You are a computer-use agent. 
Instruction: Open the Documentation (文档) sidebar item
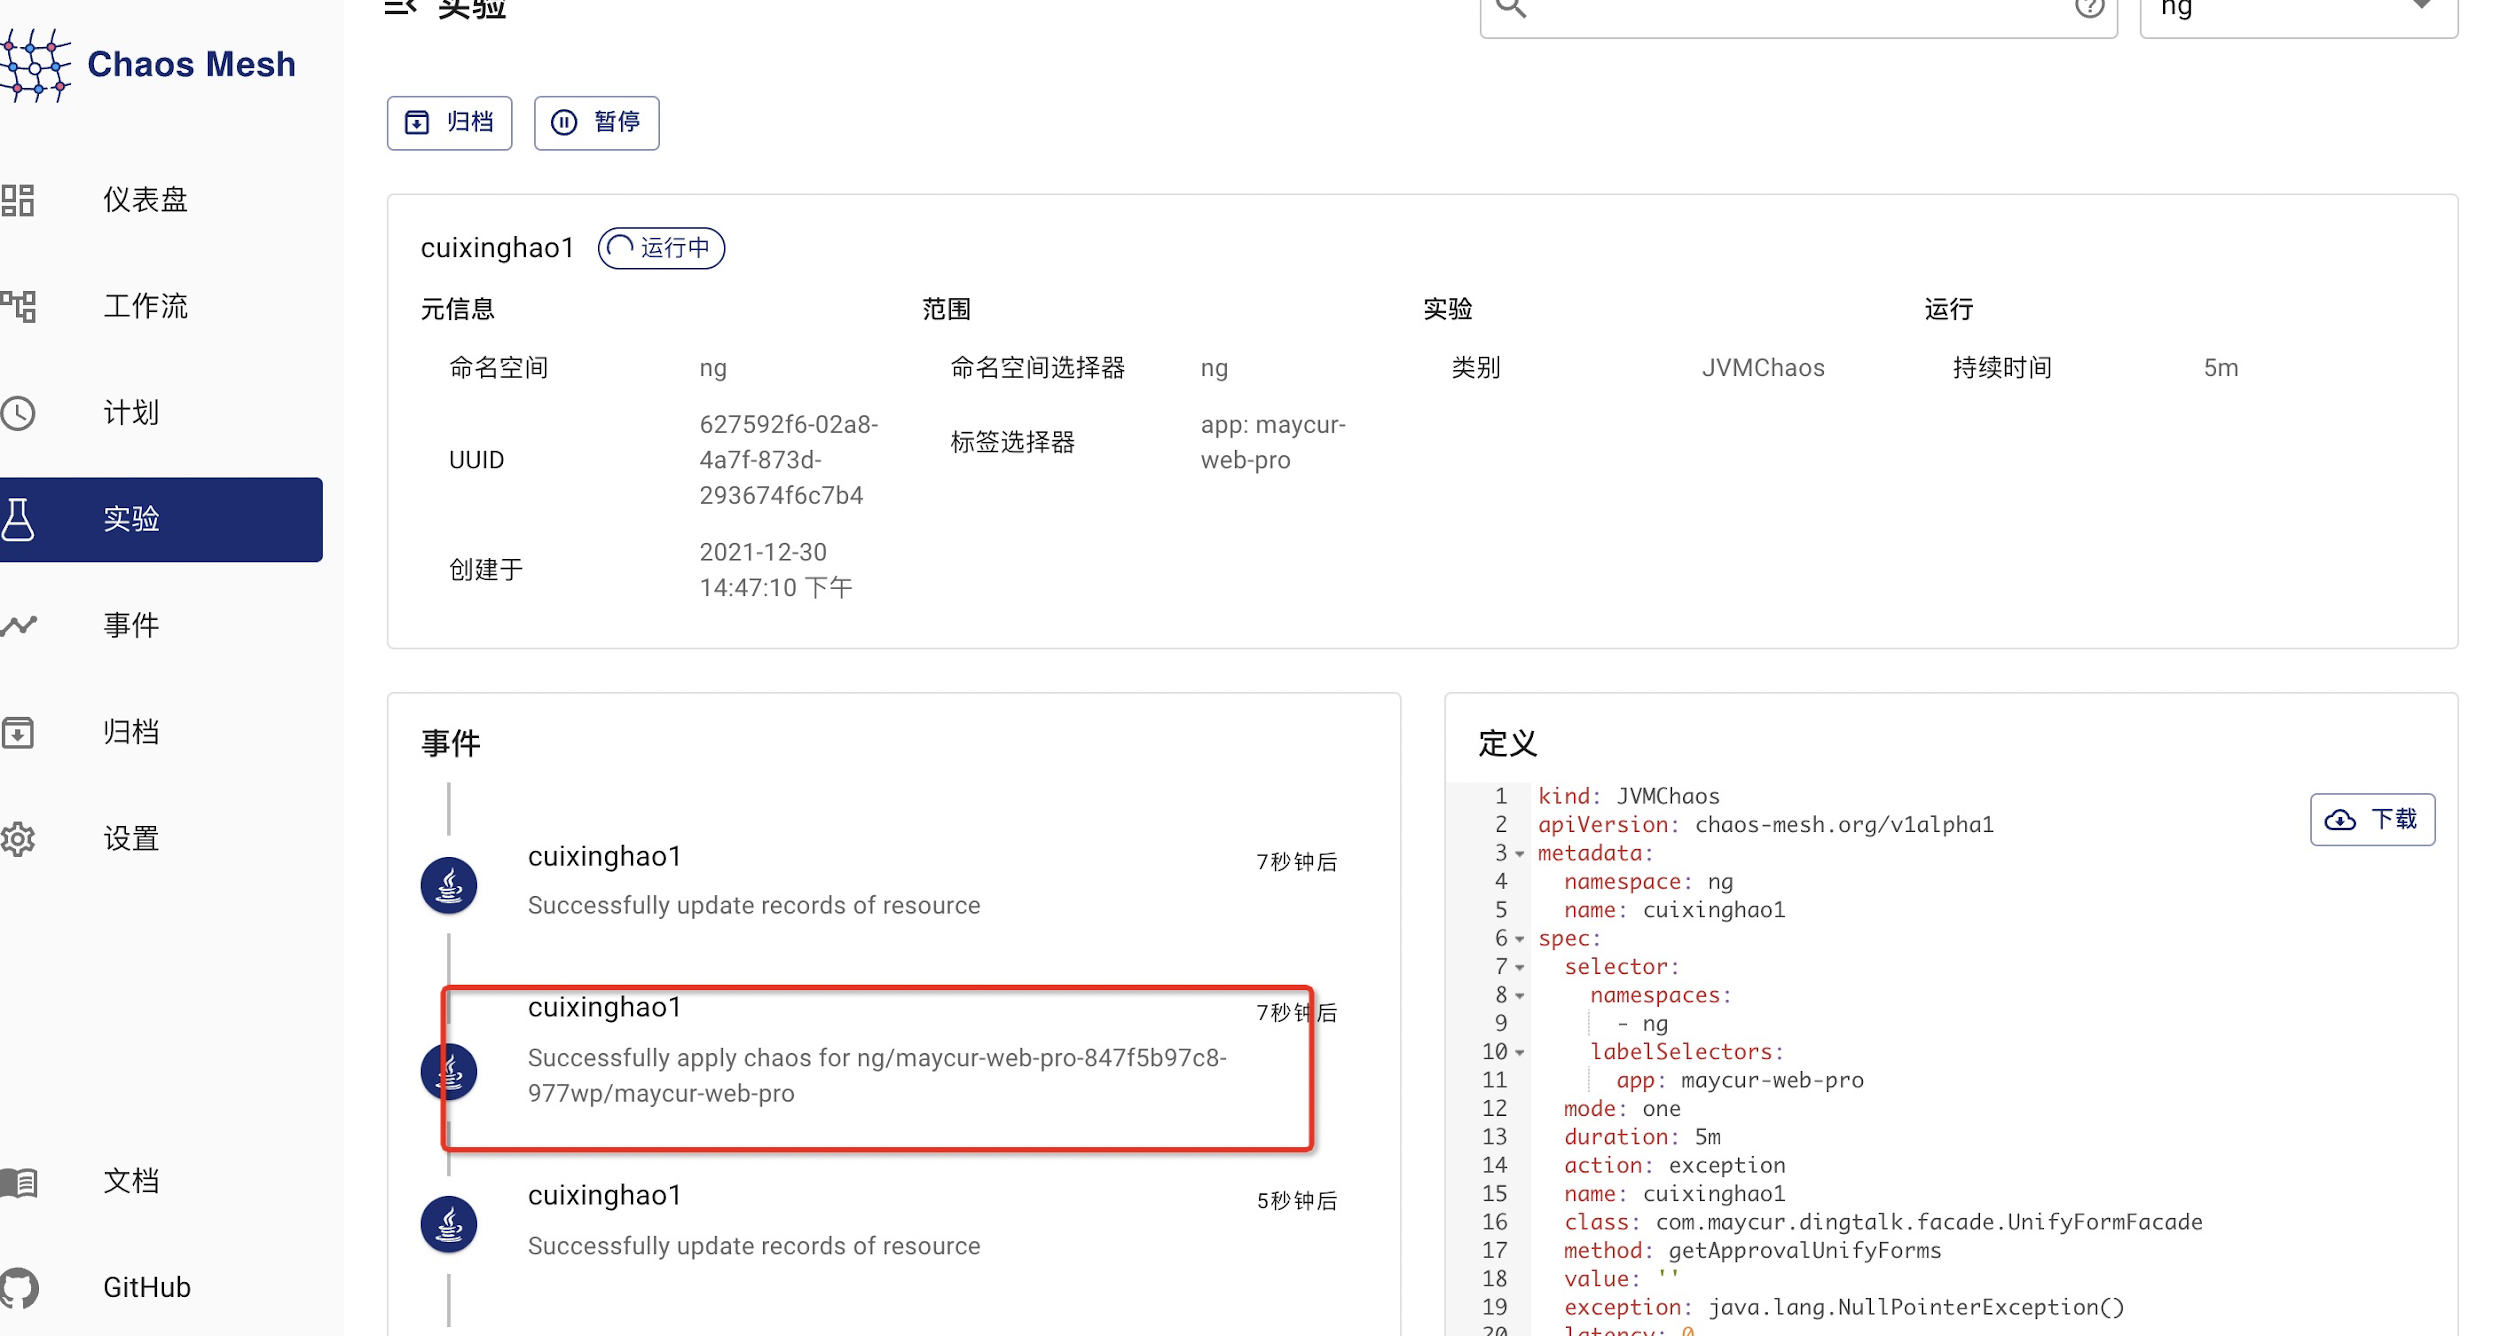131,1181
